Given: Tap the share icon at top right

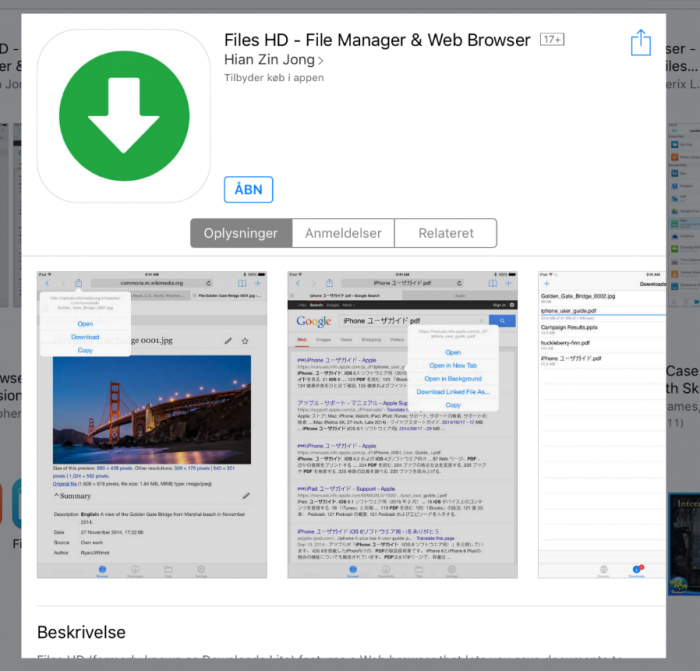Looking at the screenshot, I should [641, 43].
